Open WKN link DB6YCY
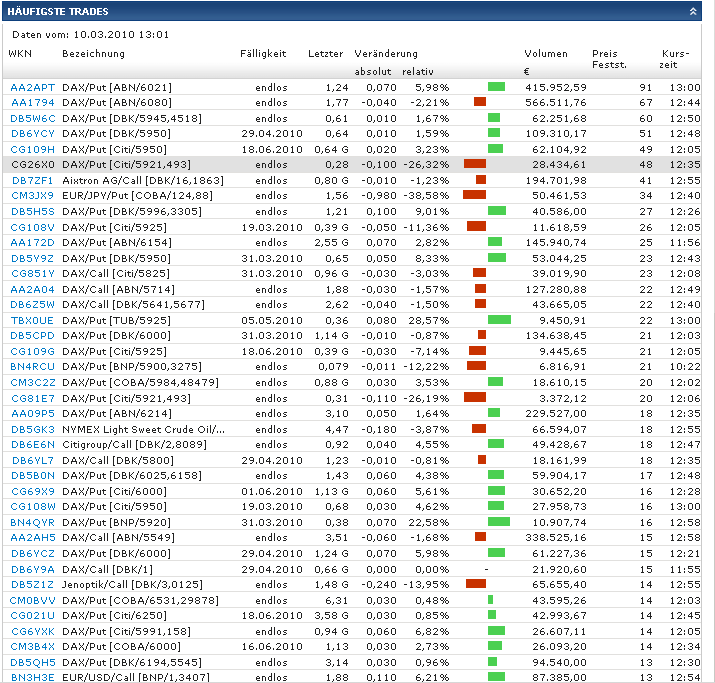This screenshot has height=683, width=715. point(32,134)
